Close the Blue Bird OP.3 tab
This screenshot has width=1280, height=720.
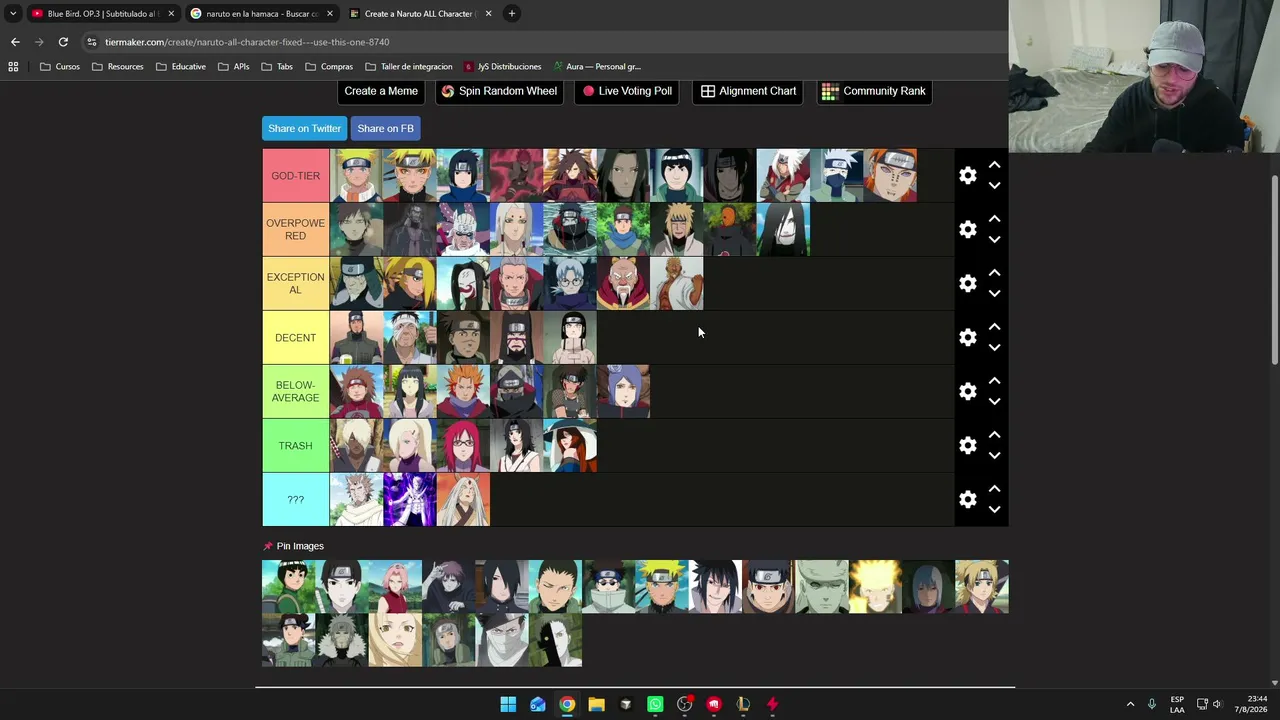pyautogui.click(x=171, y=14)
